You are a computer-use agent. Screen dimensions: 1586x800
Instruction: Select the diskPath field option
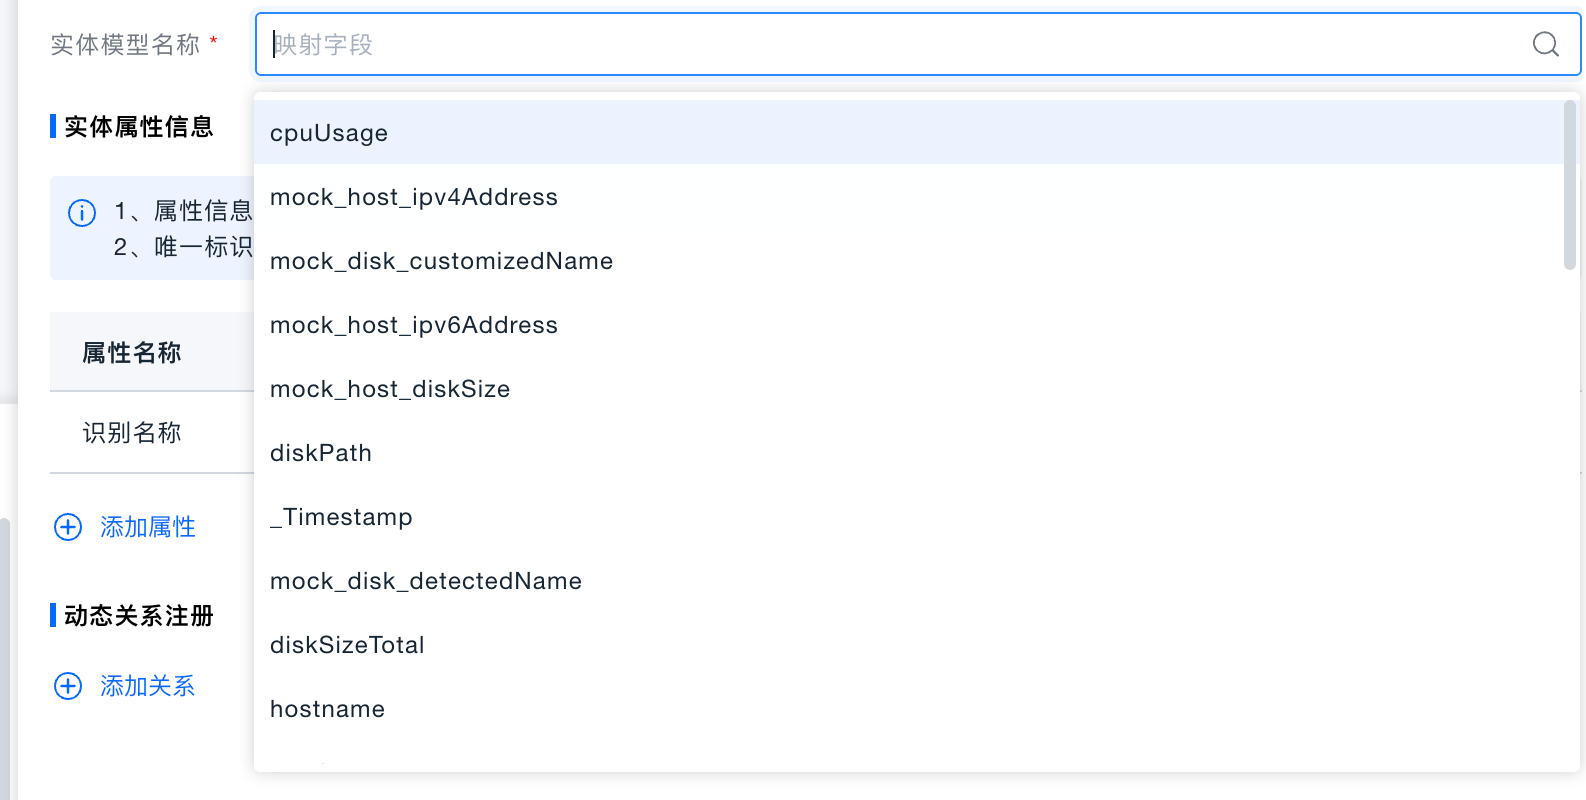tap(321, 453)
